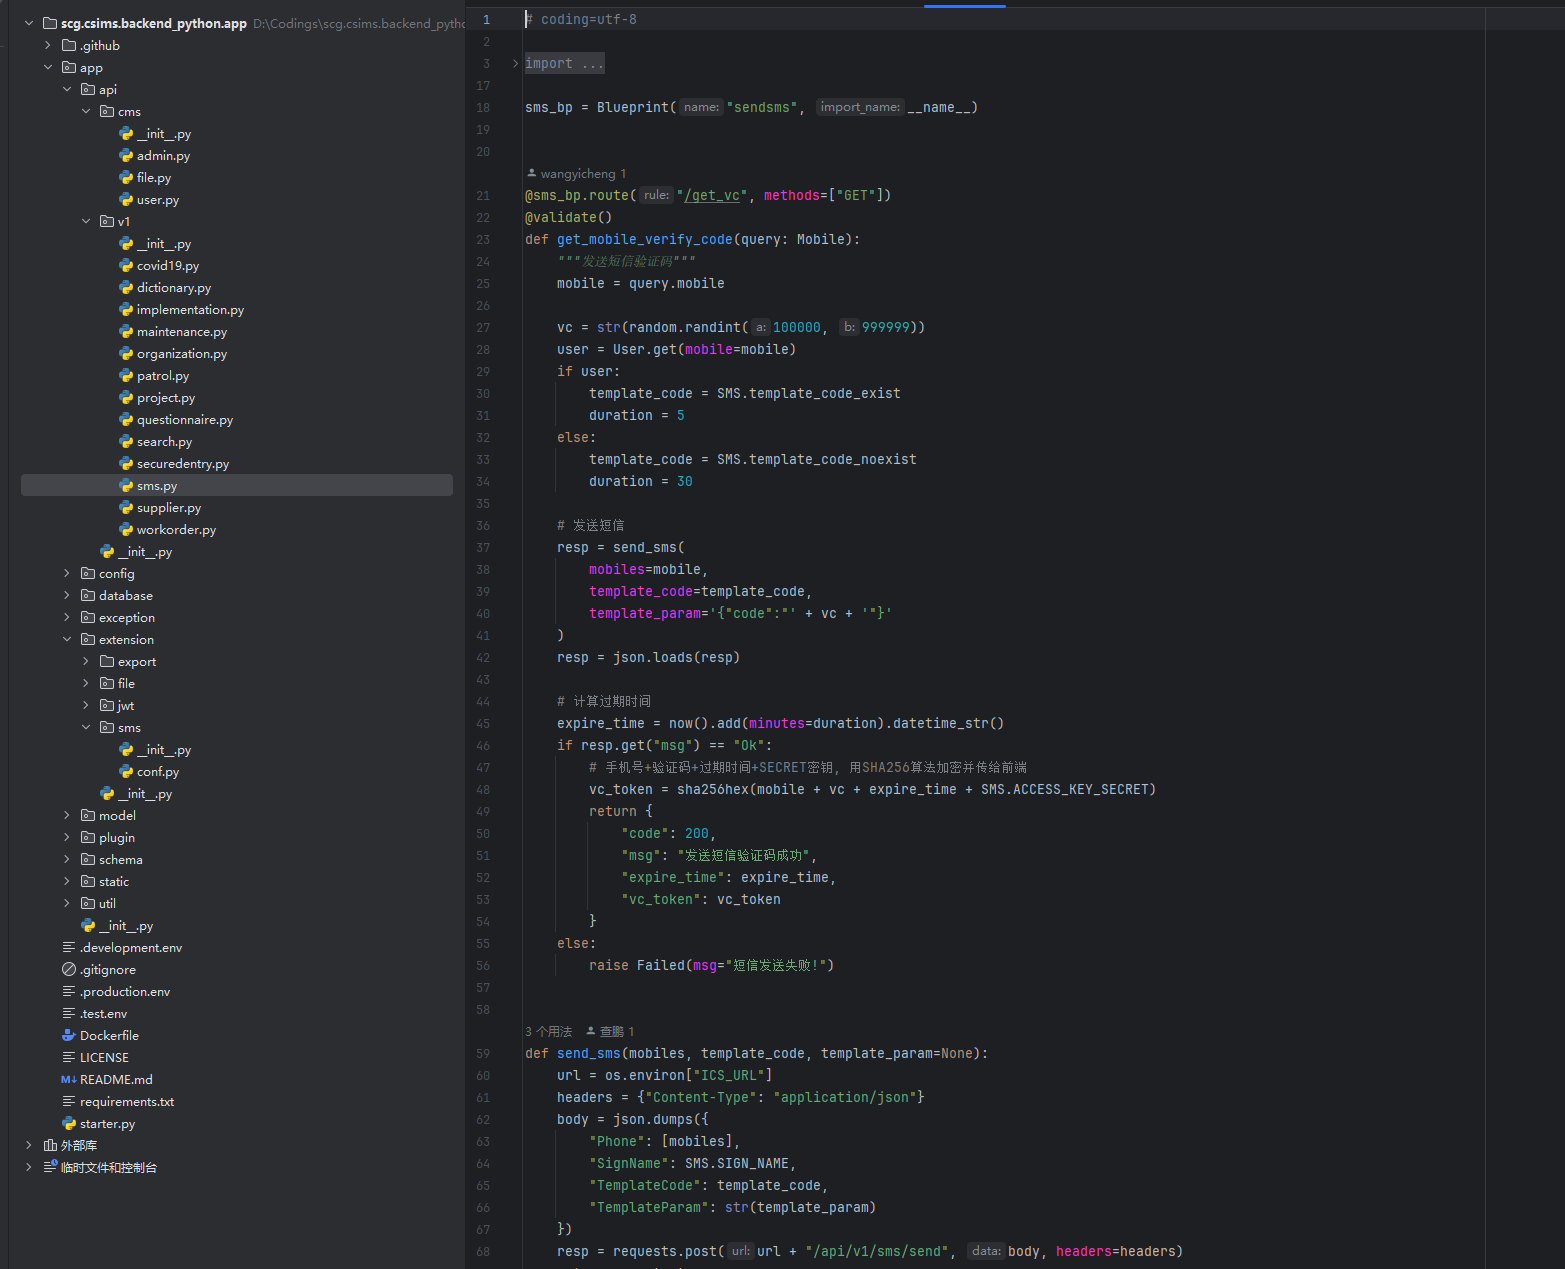Select the model folder in tree
Viewport: 1565px width, 1269px height.
click(117, 815)
